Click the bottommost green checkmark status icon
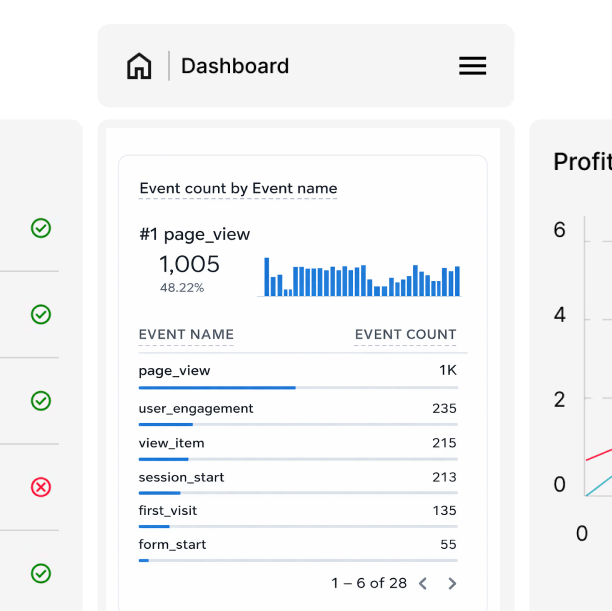This screenshot has width=612, height=611. 41,573
